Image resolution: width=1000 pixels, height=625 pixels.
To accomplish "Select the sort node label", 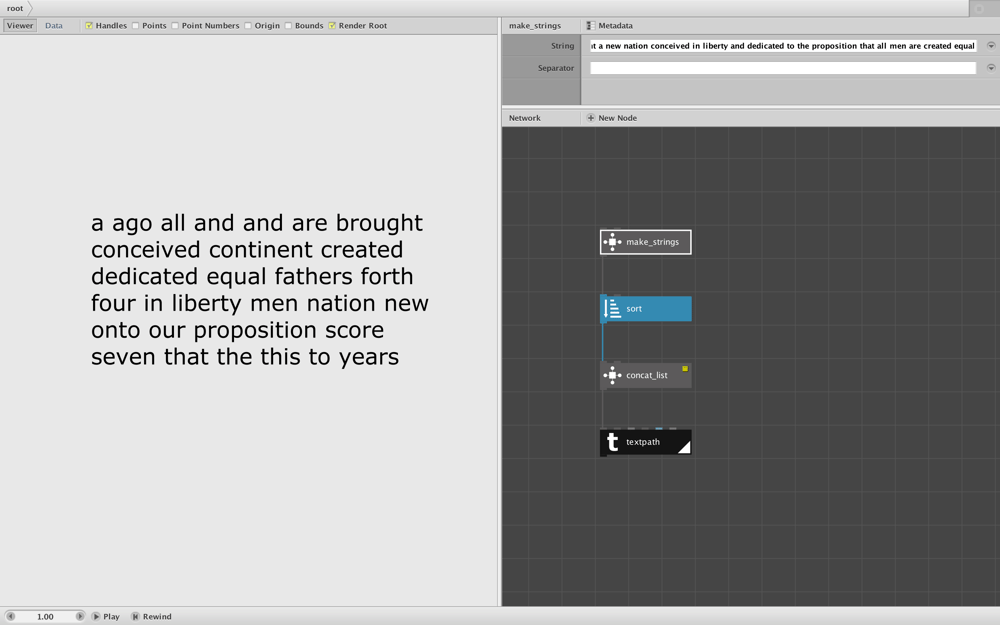I will (634, 309).
